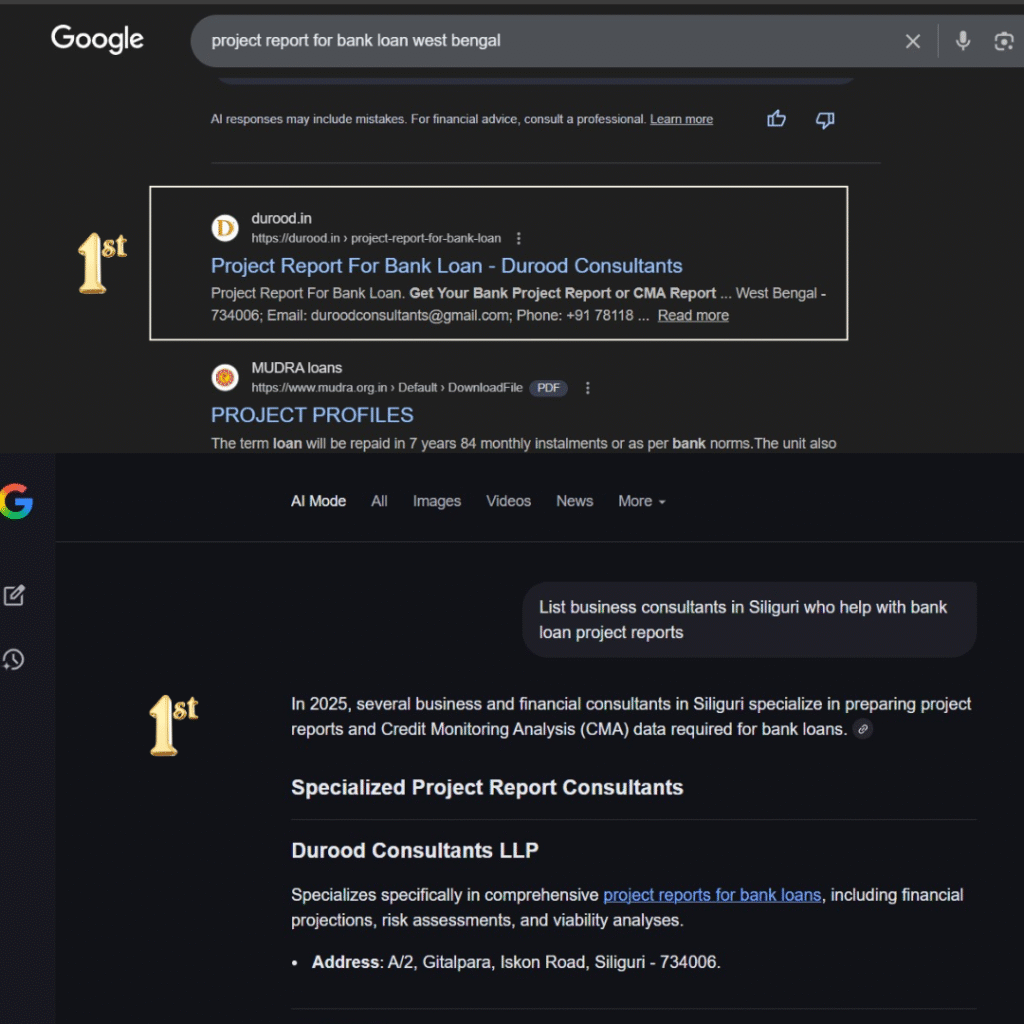1024x1024 pixels.
Task: Open Google Lens image search icon
Action: coord(1003,41)
